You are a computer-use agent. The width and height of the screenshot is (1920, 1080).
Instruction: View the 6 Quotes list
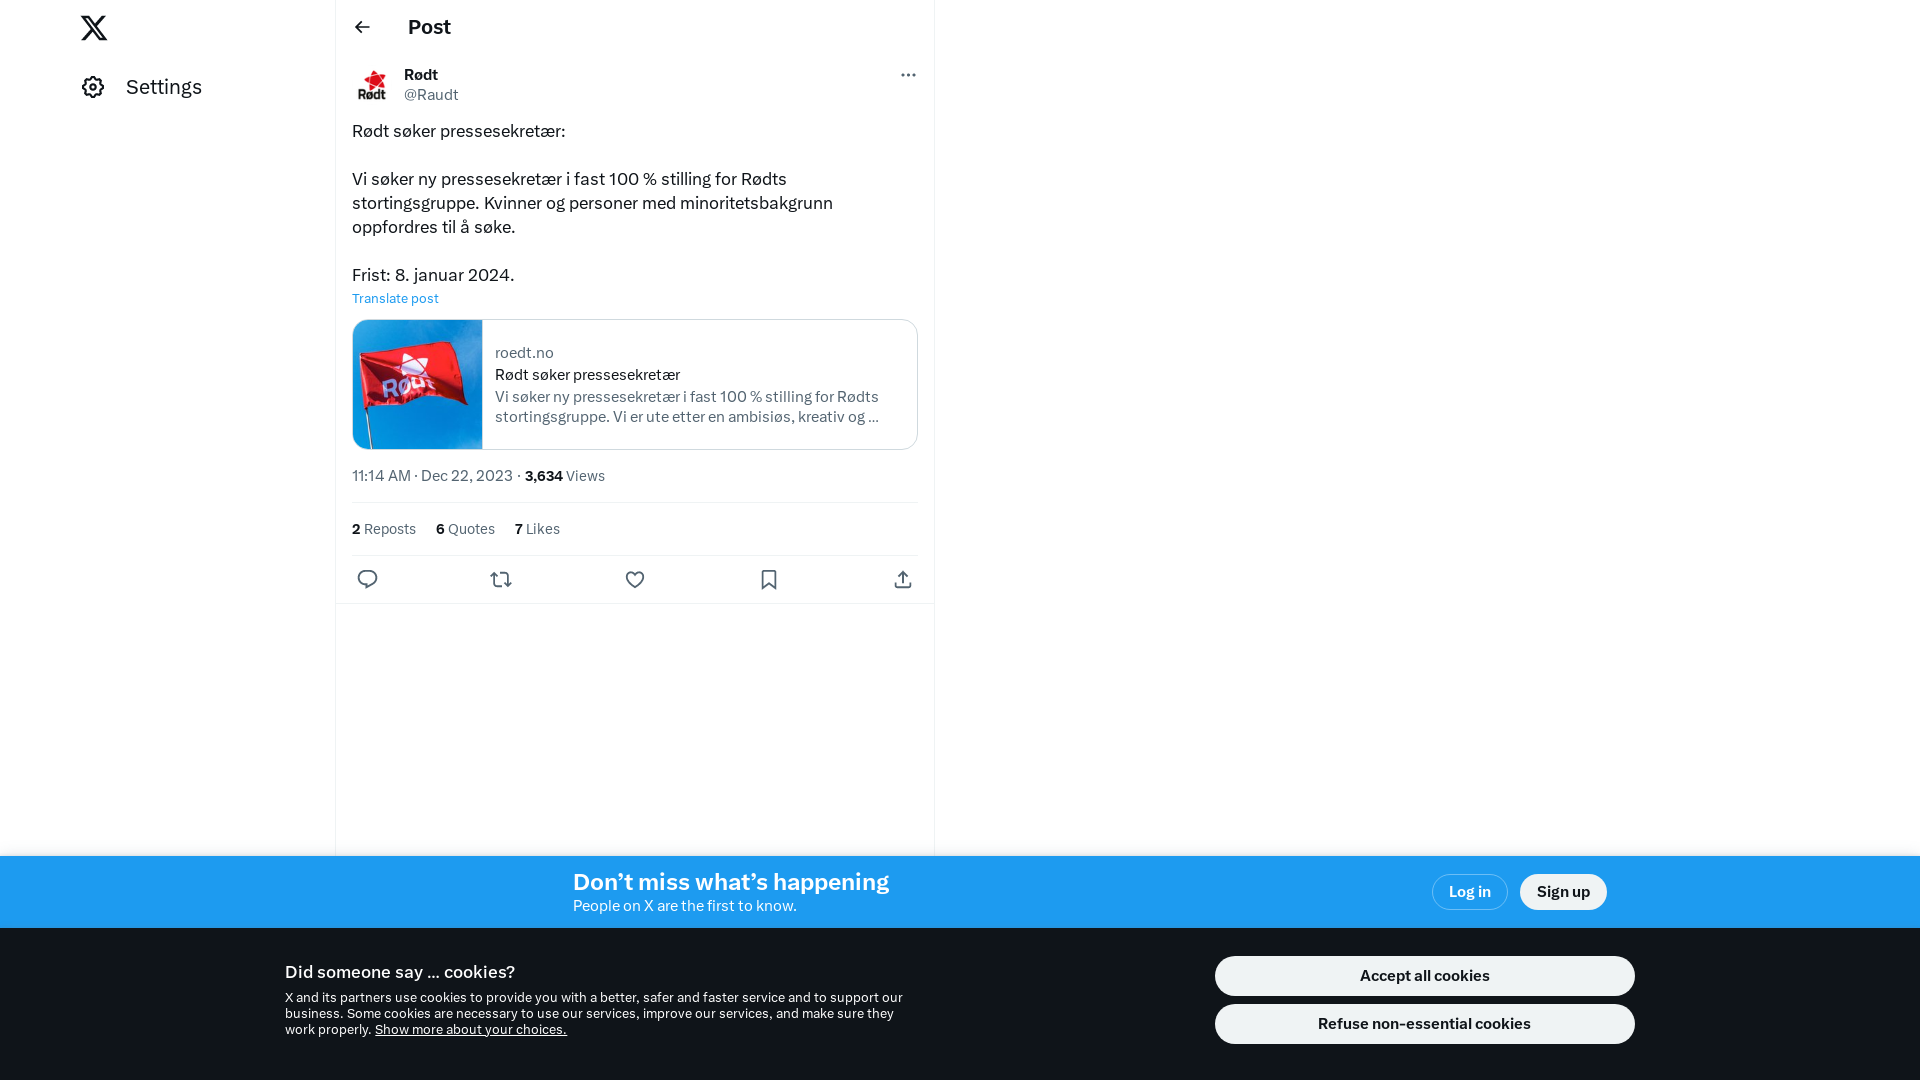pyautogui.click(x=465, y=529)
